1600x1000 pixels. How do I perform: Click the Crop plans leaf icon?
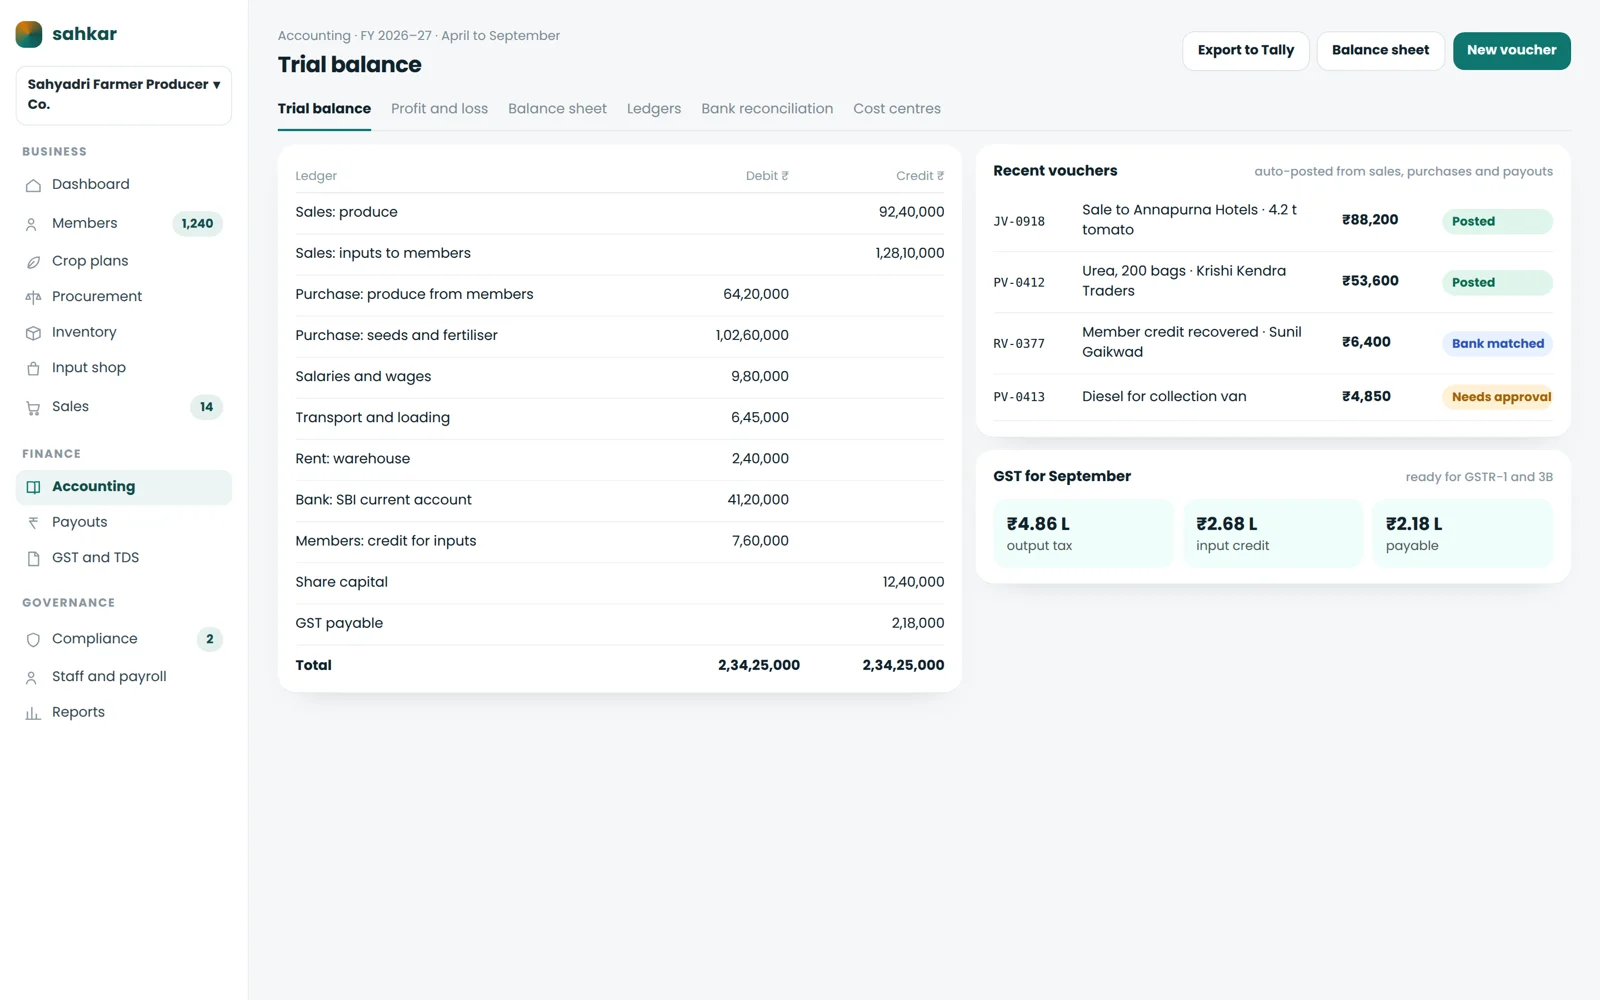coord(33,262)
